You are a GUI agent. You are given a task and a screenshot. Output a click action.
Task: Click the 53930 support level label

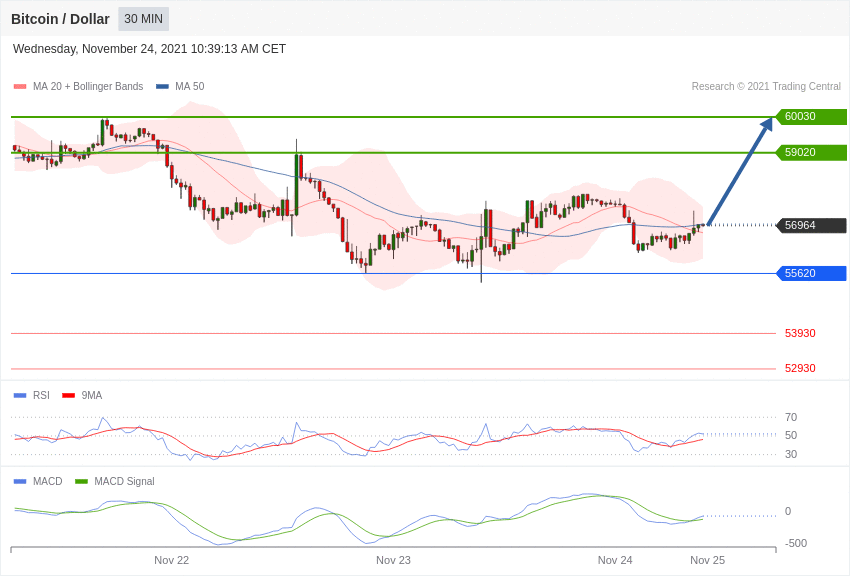point(800,333)
